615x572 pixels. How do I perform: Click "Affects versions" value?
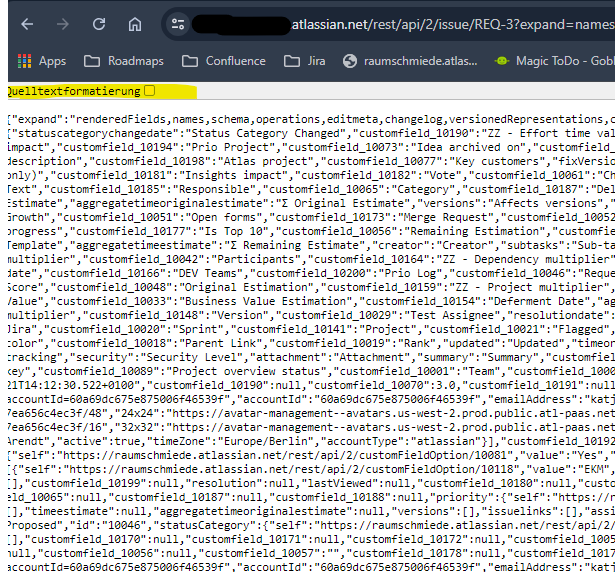[x=544, y=203]
